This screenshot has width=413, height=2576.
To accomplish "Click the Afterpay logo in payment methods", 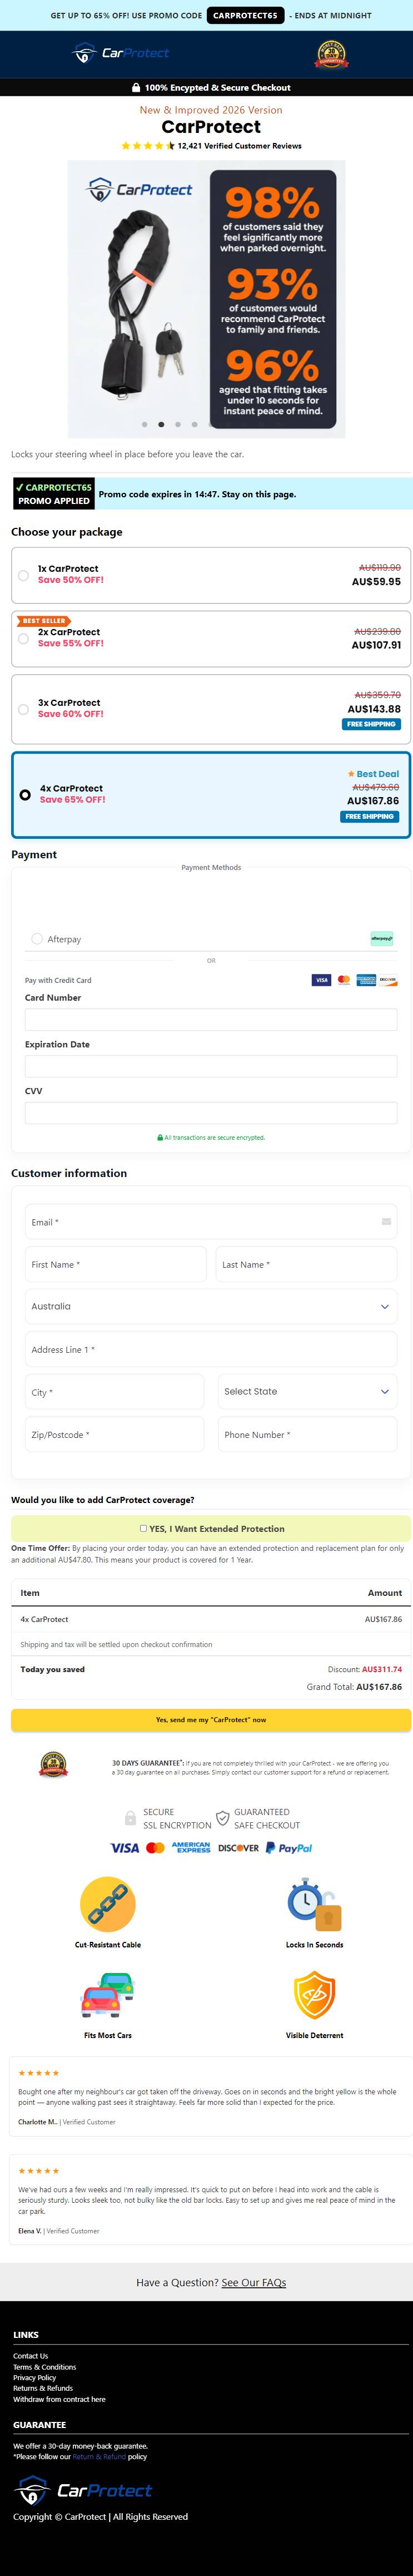I will coord(381,938).
